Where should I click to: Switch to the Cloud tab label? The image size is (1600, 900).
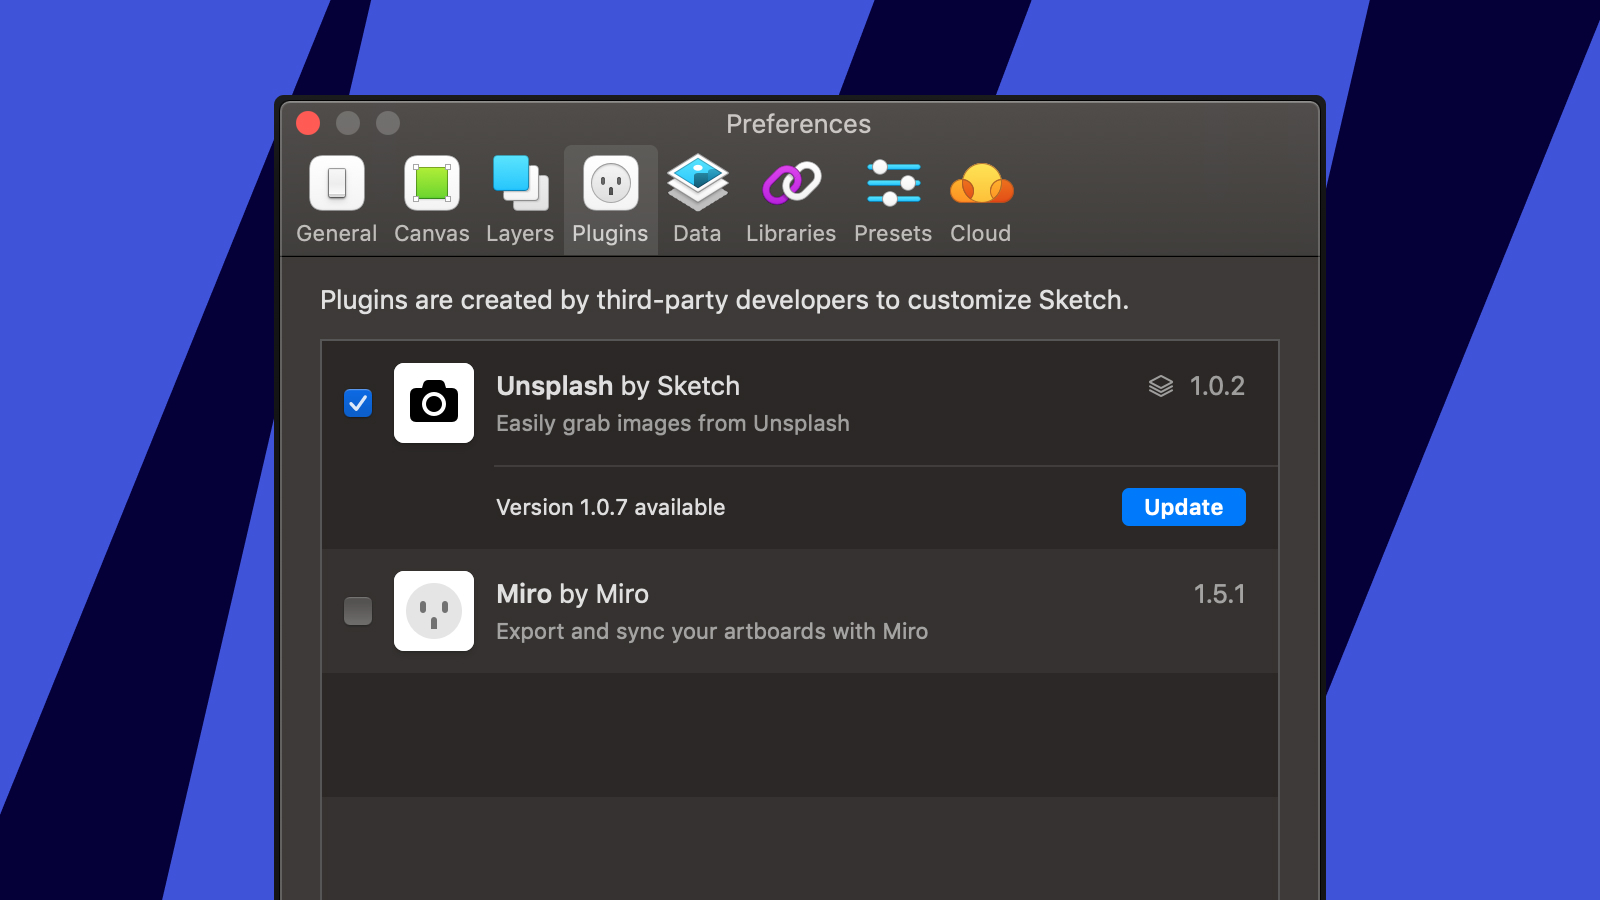pos(981,233)
